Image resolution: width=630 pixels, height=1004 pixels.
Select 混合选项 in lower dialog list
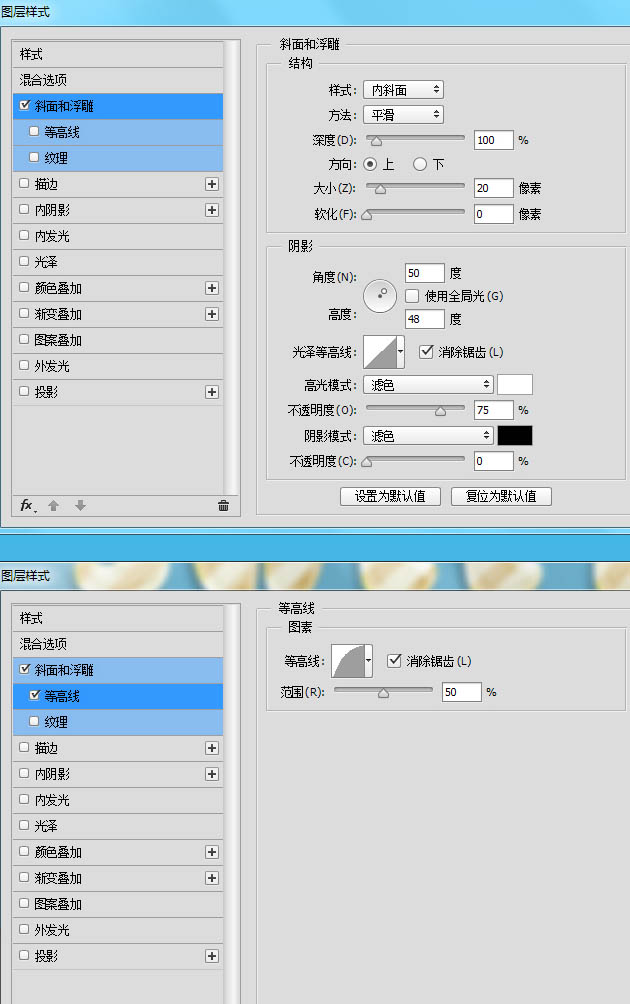118,644
